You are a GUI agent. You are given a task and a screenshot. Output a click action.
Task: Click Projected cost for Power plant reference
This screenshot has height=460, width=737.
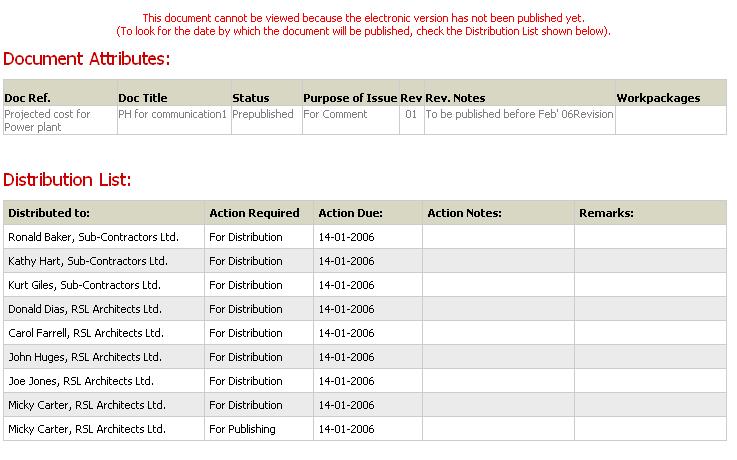coord(47,121)
